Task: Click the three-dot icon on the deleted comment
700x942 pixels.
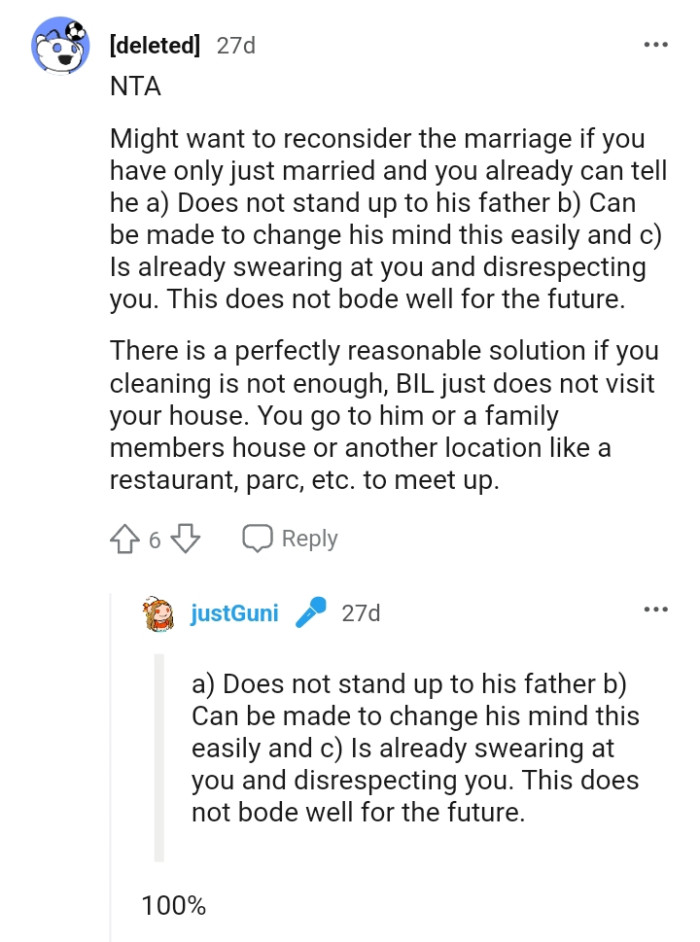Action: [657, 44]
